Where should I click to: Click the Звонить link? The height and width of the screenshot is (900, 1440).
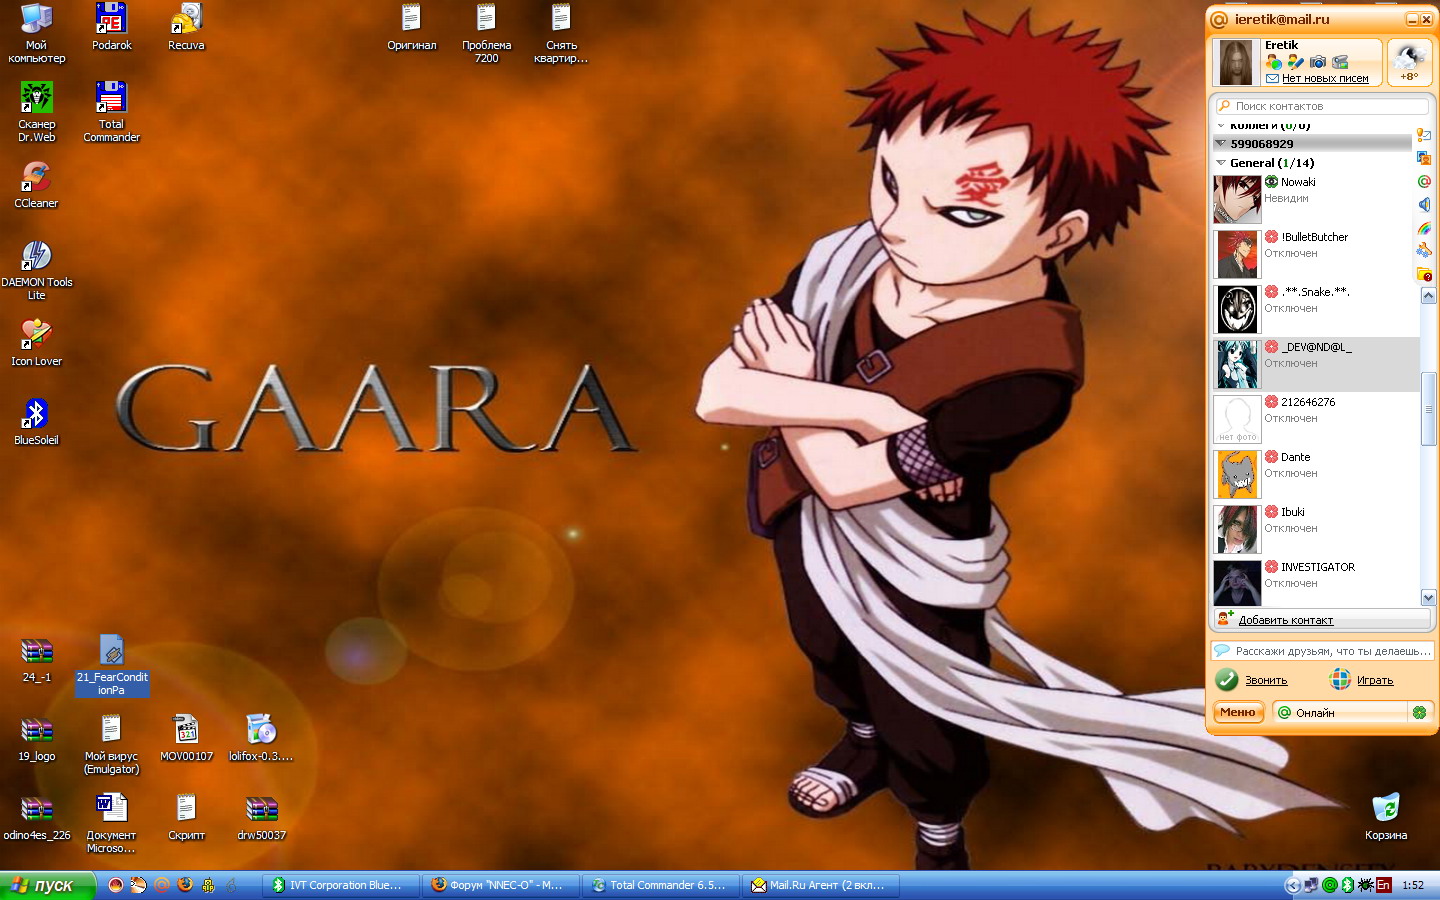coord(1266,681)
